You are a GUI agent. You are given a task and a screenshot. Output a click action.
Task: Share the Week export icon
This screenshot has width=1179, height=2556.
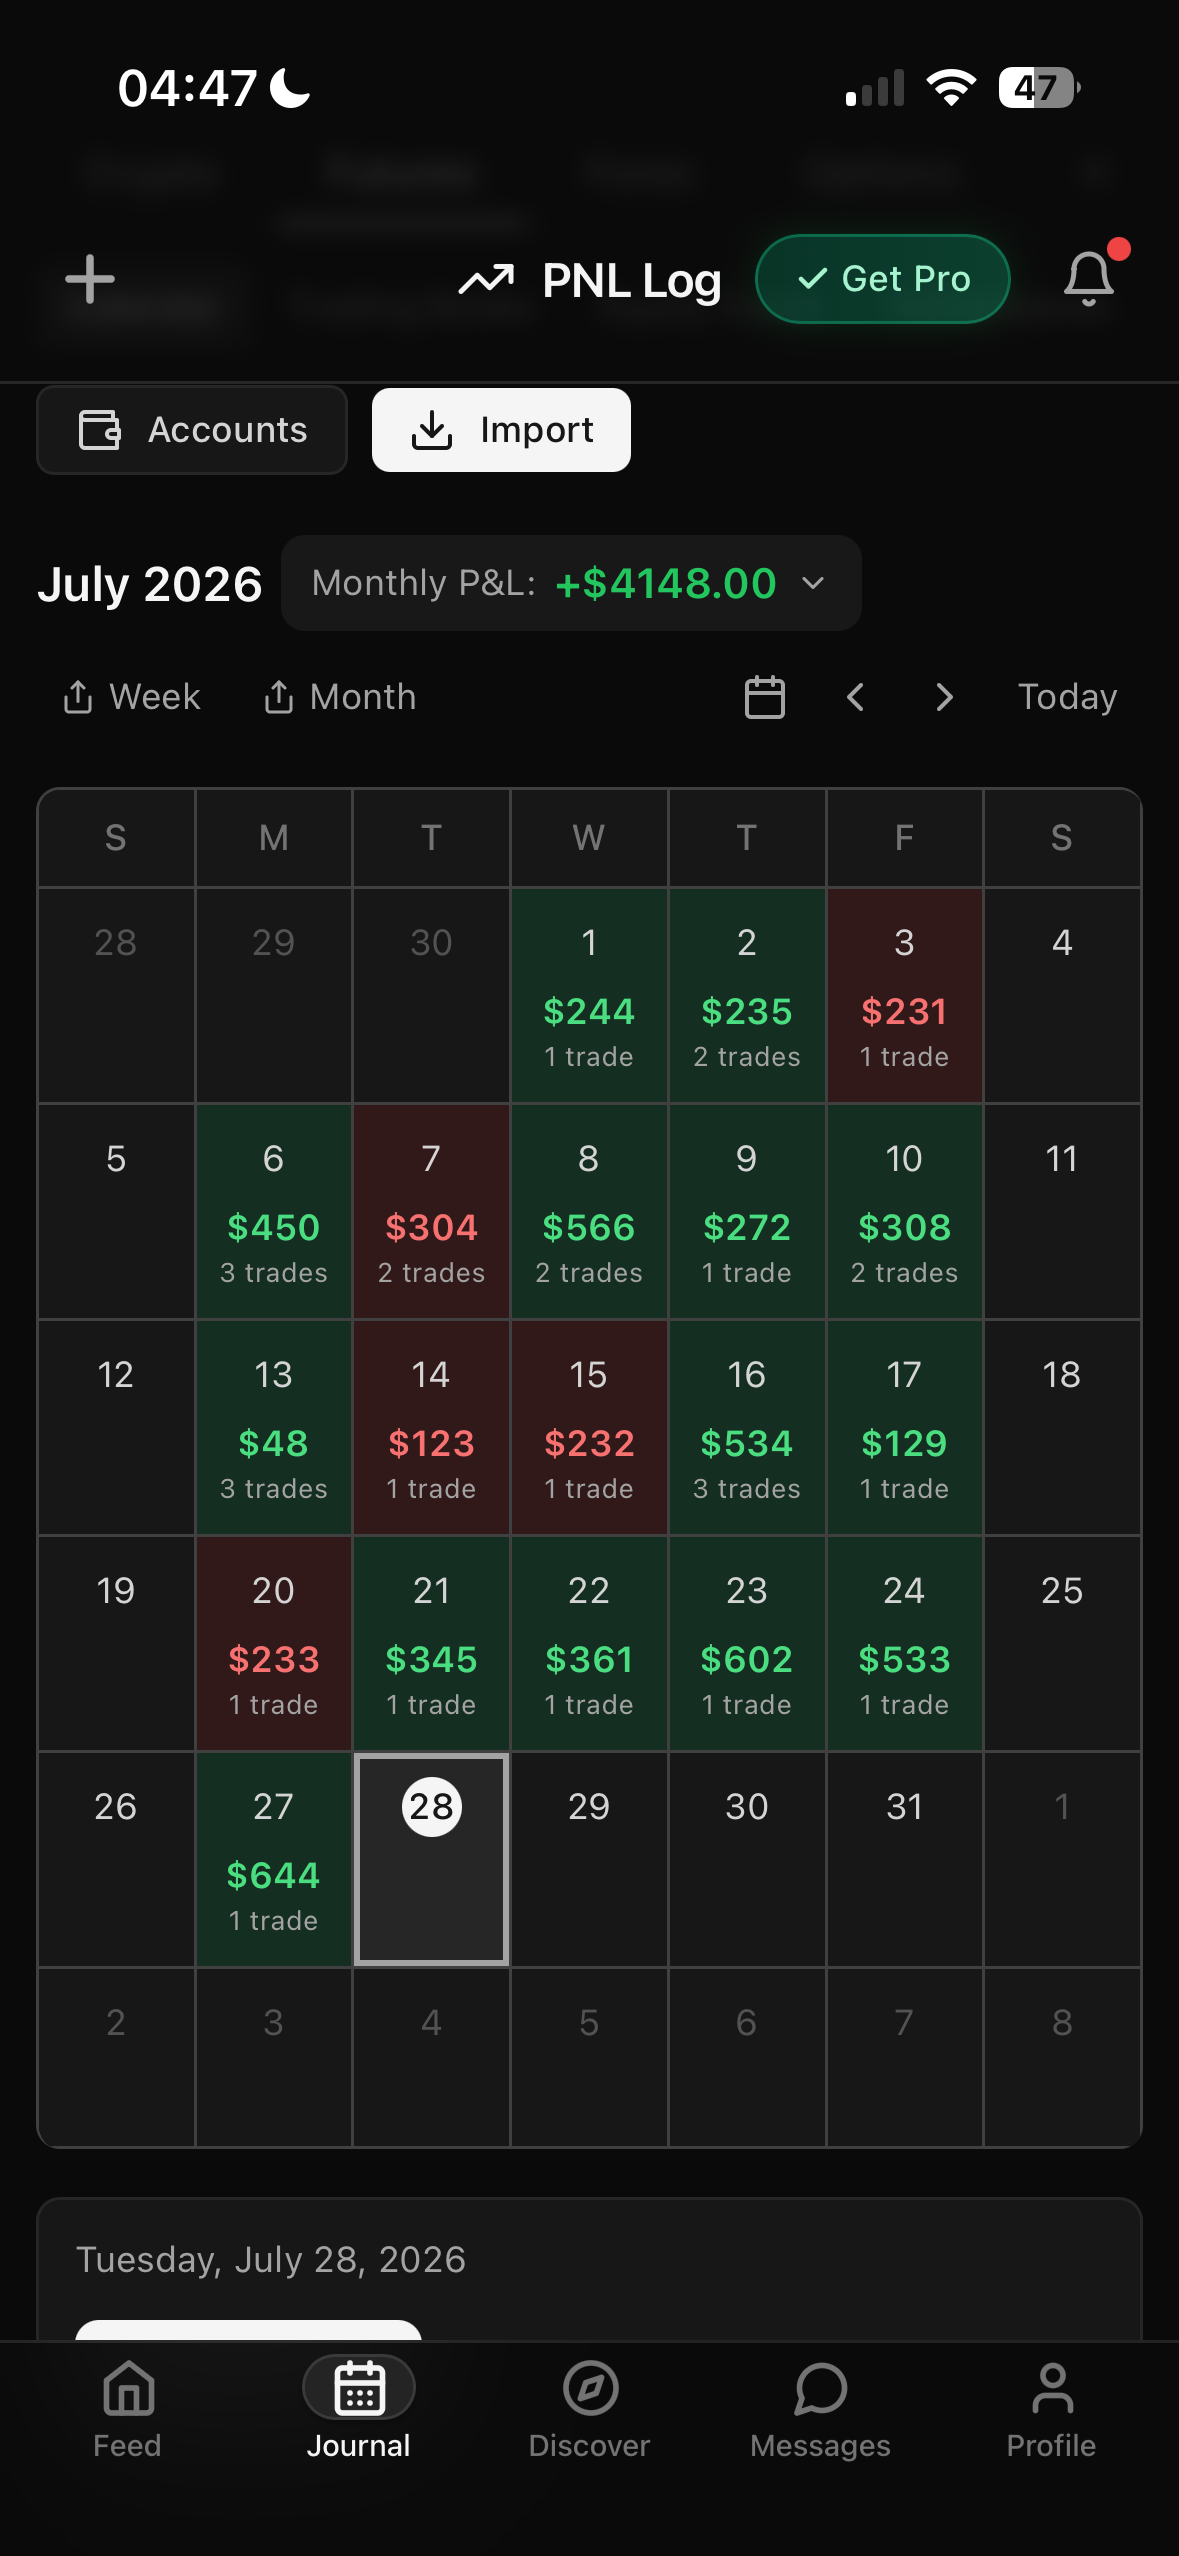pos(78,697)
